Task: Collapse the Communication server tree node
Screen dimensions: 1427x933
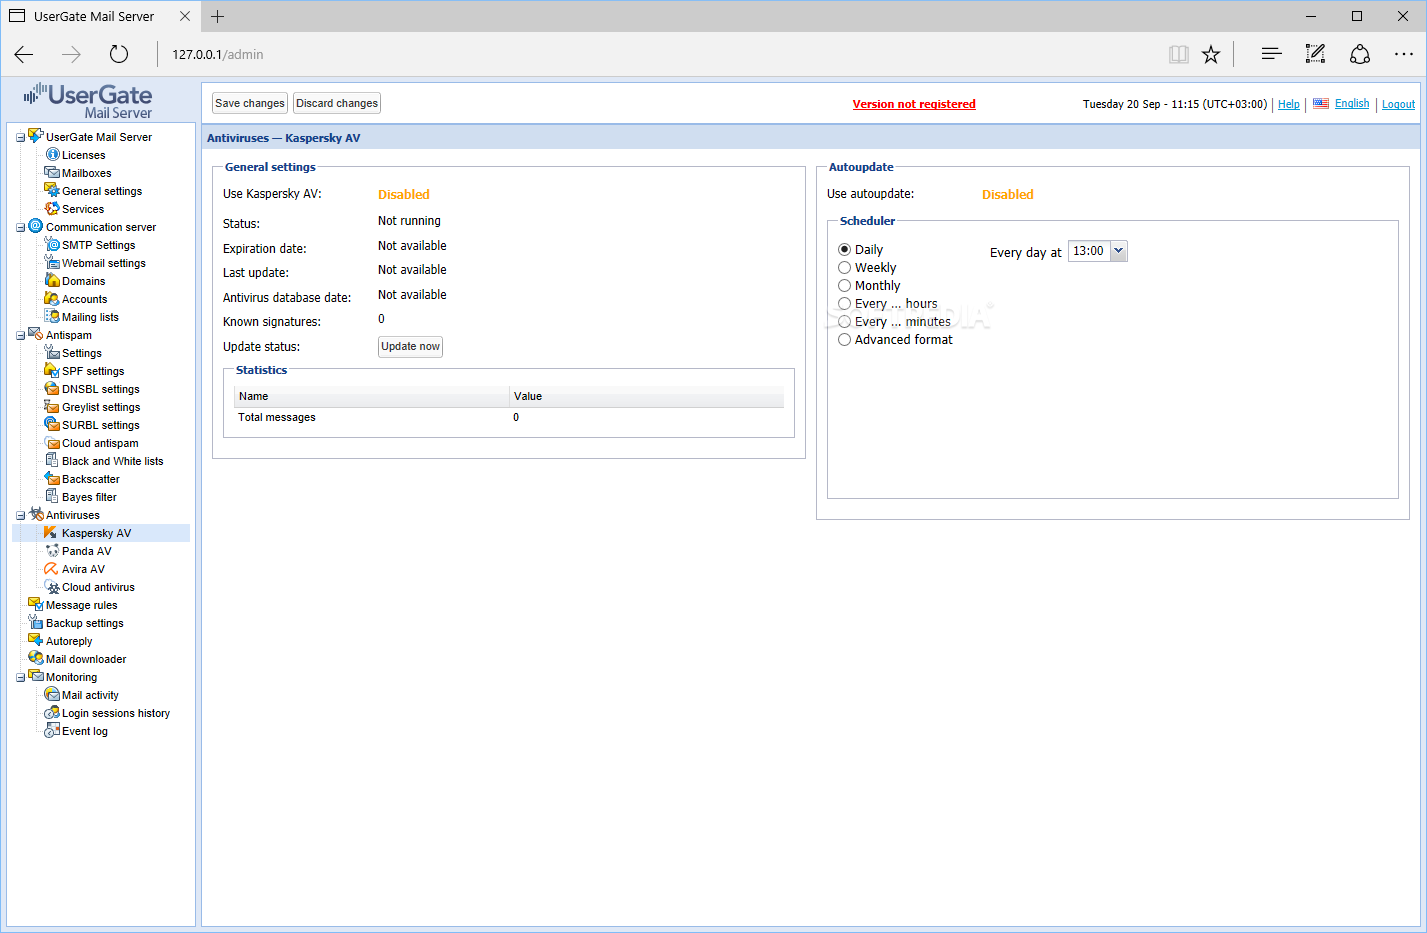Action: tap(20, 228)
